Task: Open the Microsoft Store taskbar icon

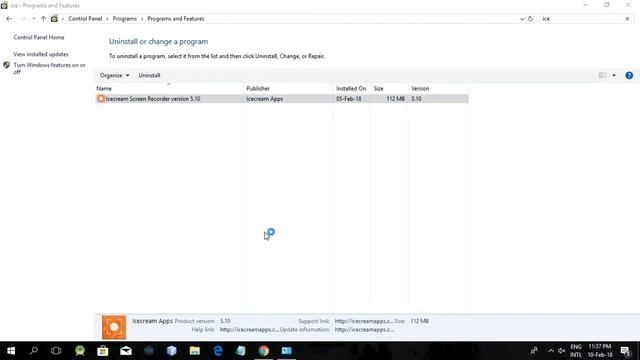Action: 103,351
